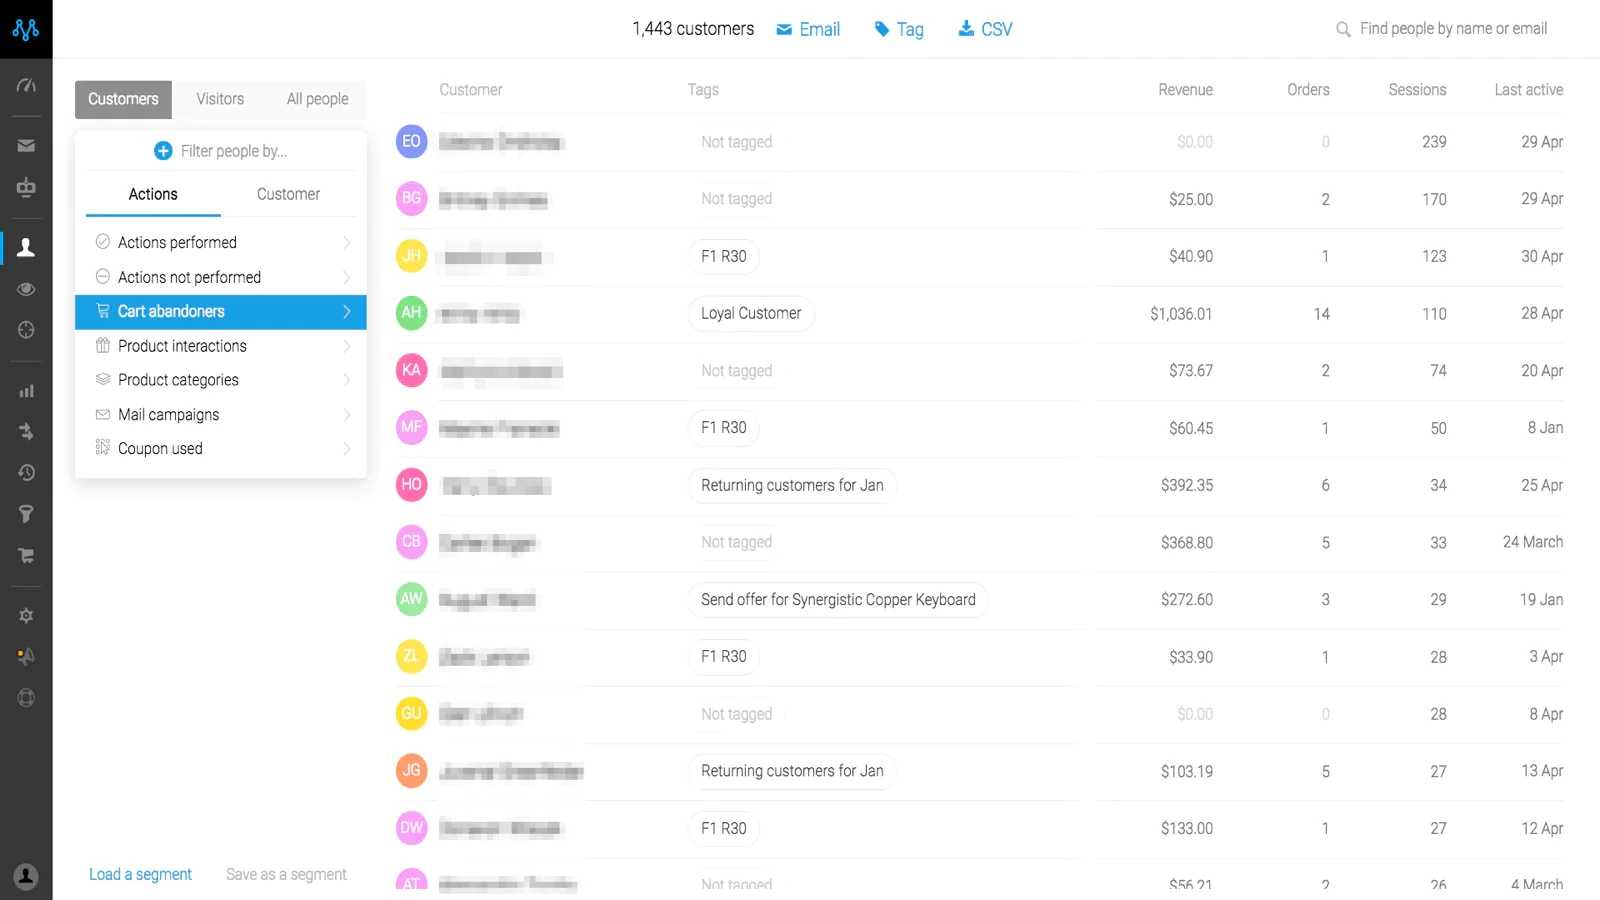Click the $392.35 revenue value

[x=1187, y=485]
